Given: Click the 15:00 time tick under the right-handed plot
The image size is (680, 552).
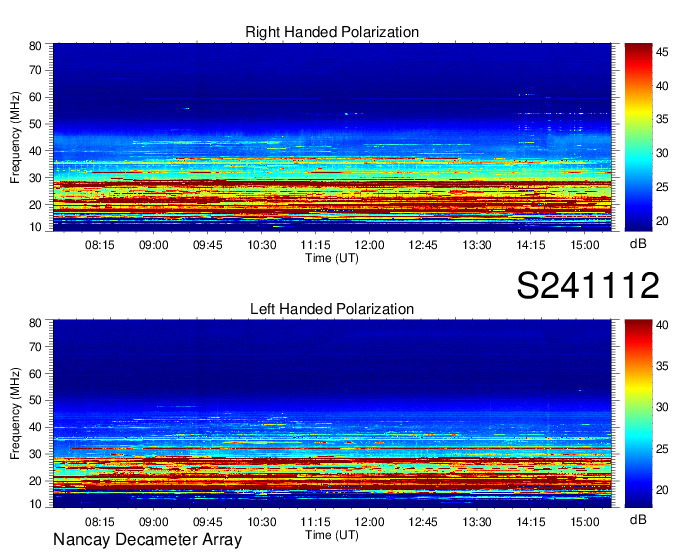Looking at the screenshot, I should click(x=585, y=245).
